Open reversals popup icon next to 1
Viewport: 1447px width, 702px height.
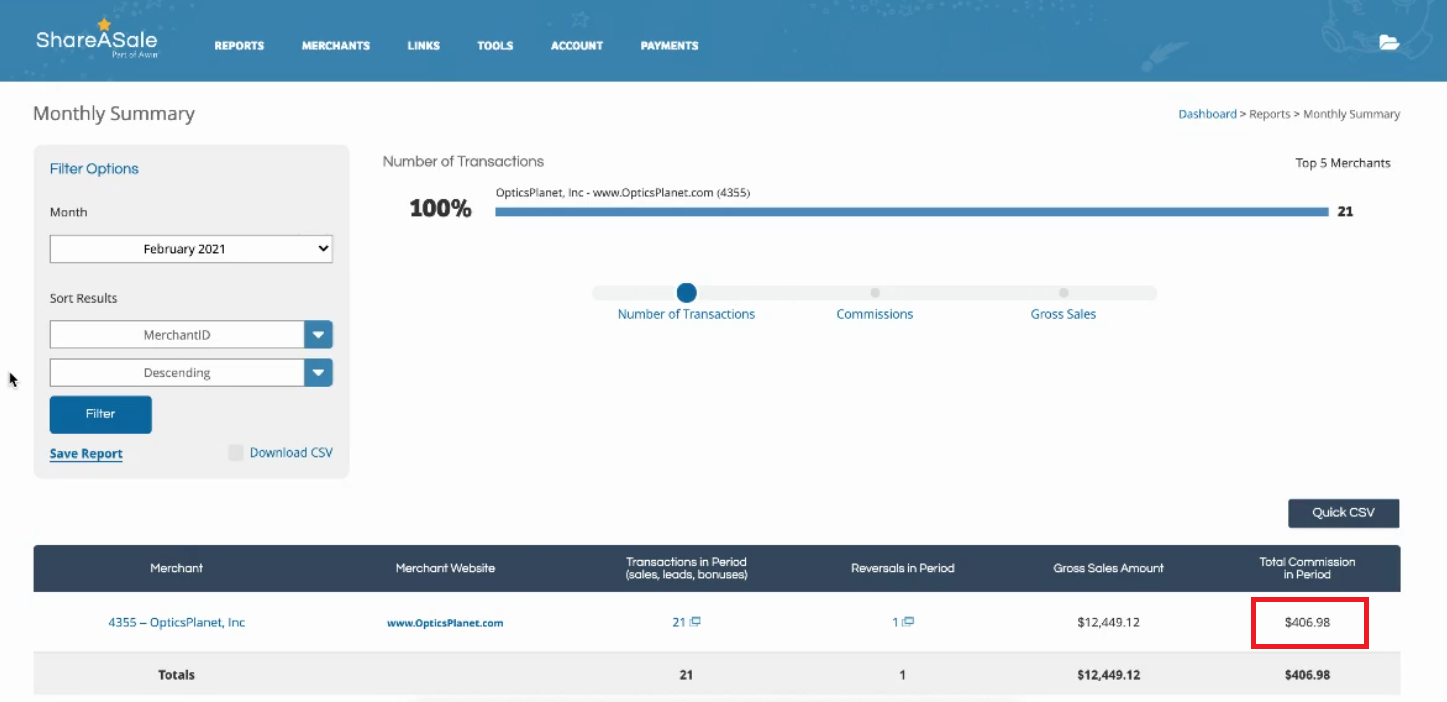point(909,622)
